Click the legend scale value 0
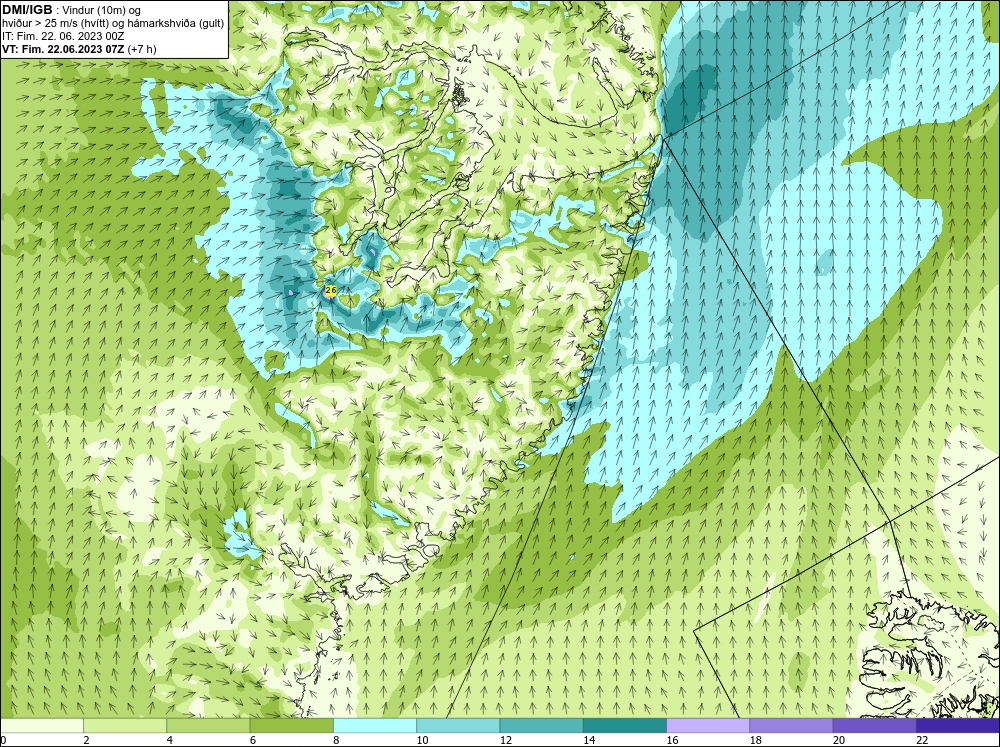 click(x=3, y=740)
